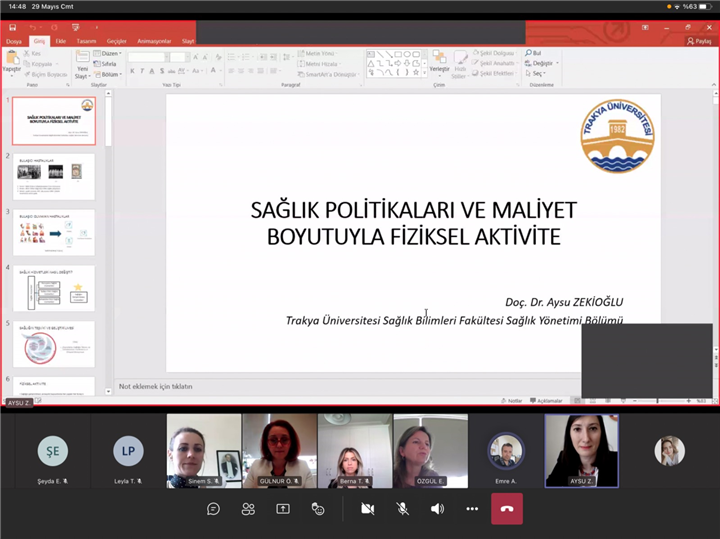The image size is (720, 539).
Task: Open the font size combo box
Action: pos(179,57)
